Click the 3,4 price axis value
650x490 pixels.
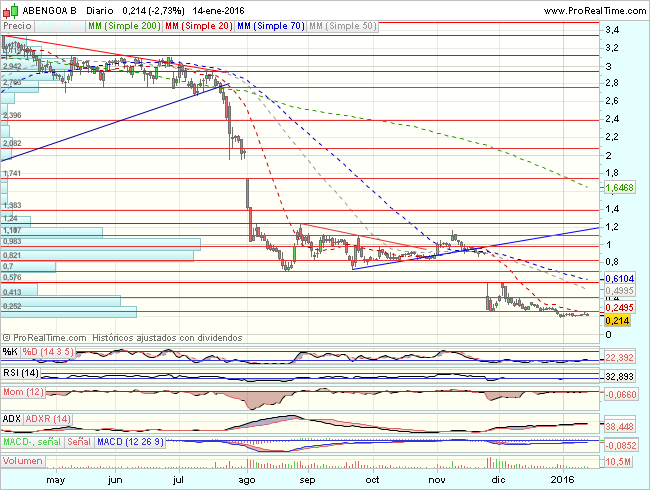coord(612,30)
